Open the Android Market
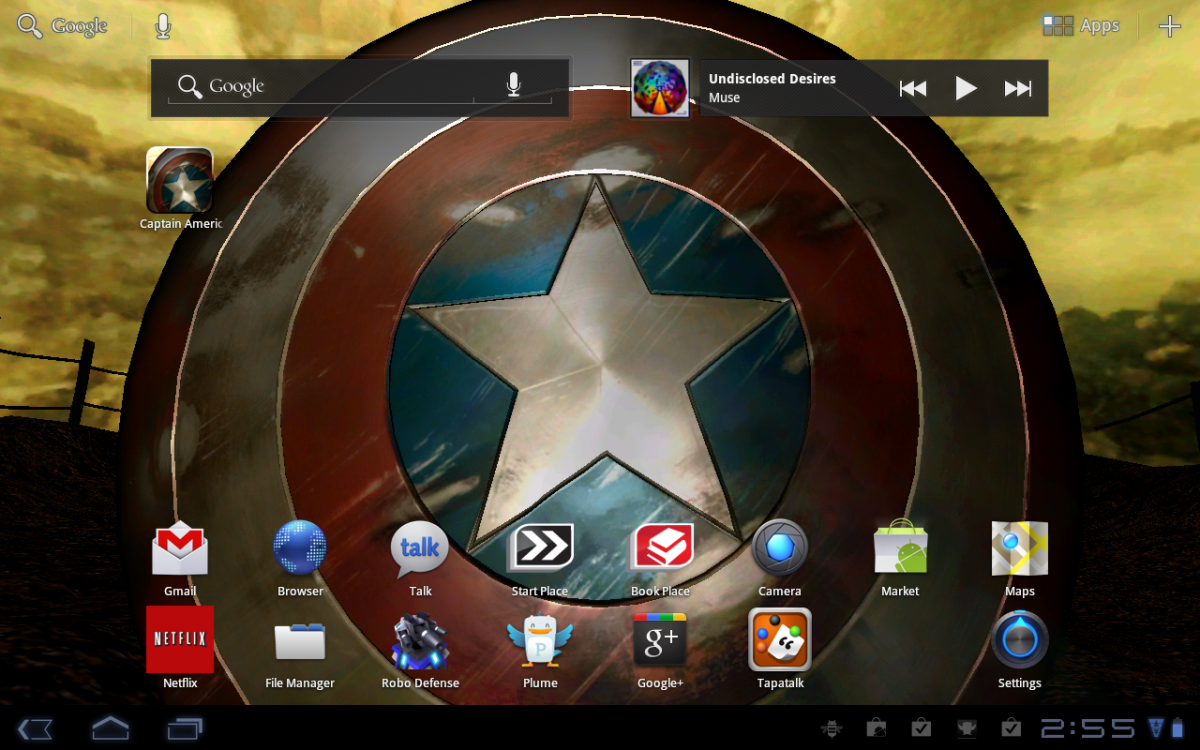Viewport: 1200px width, 750px height. pyautogui.click(x=900, y=548)
